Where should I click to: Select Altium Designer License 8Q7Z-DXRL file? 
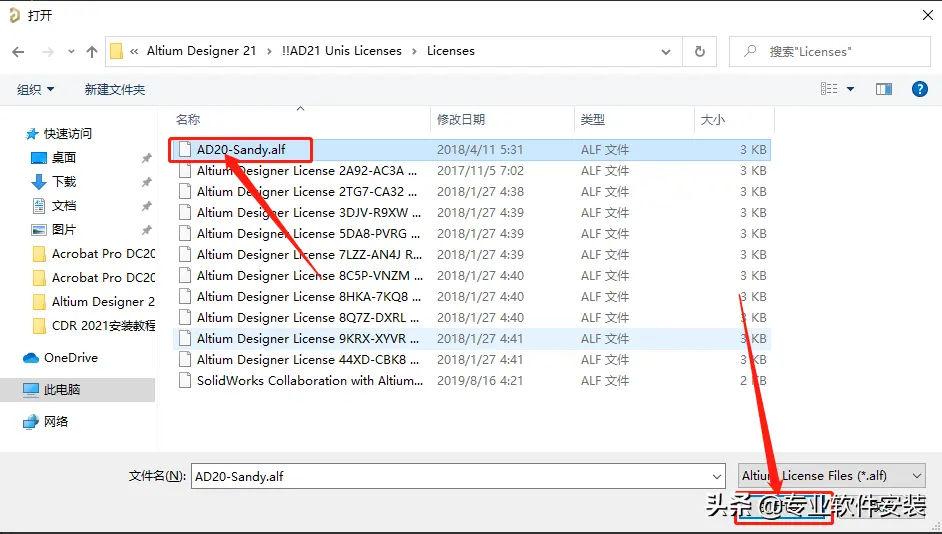pos(471,318)
